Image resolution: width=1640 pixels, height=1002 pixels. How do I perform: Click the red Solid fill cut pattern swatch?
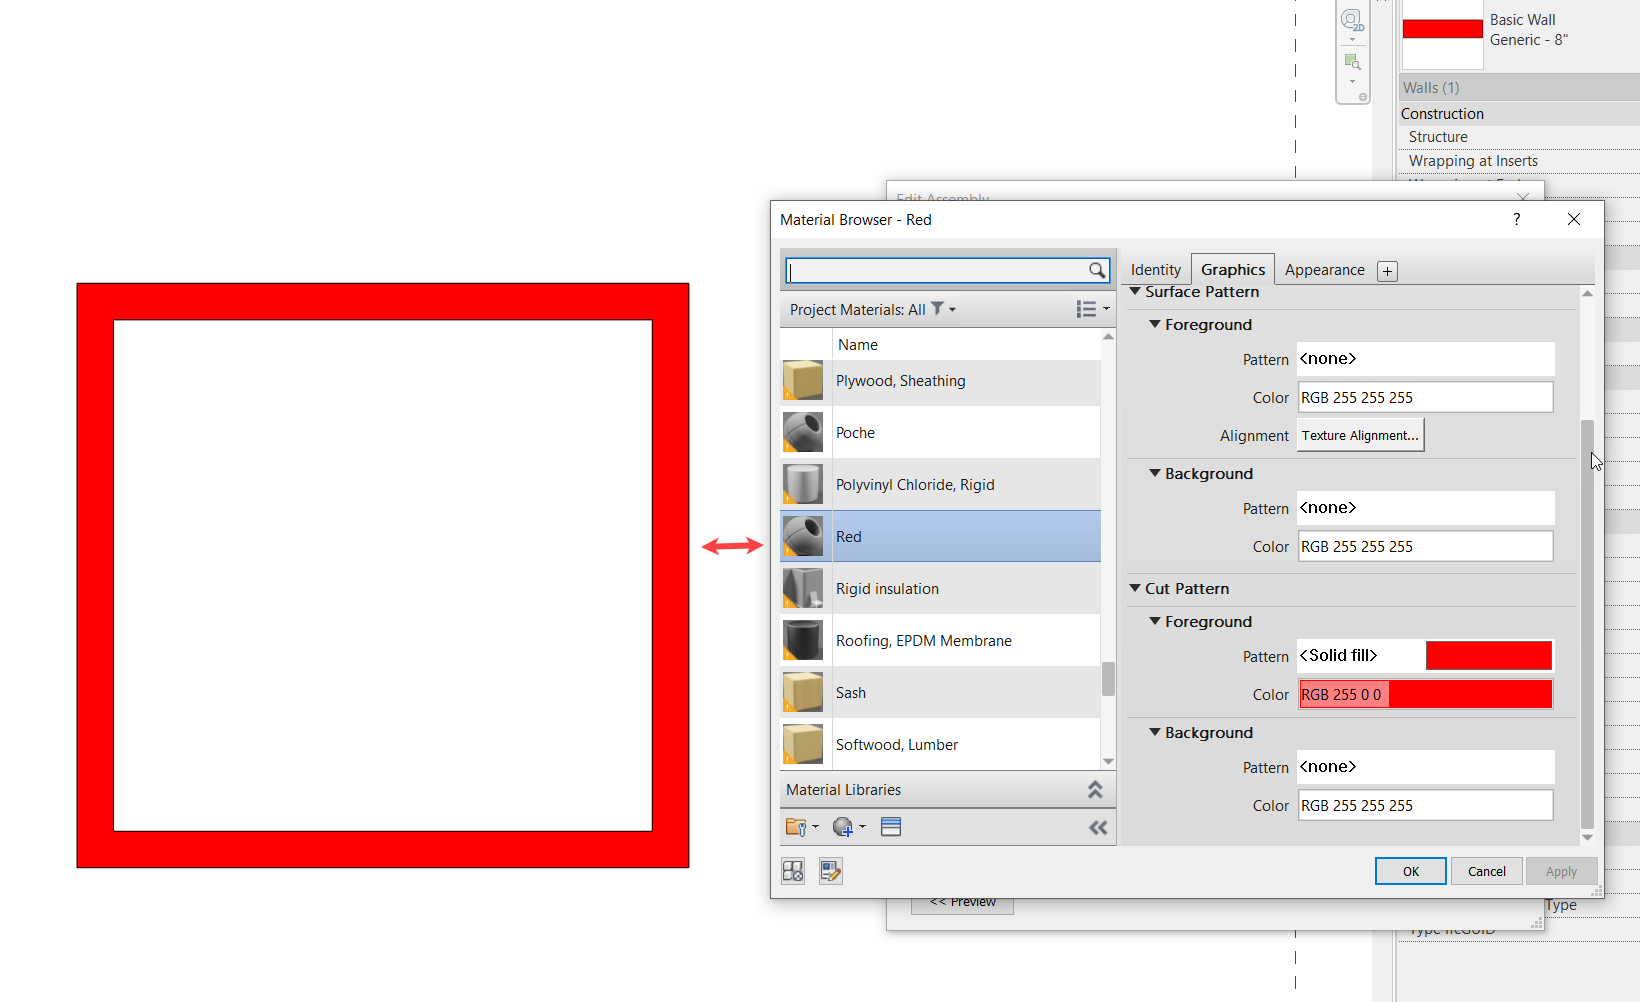pos(1489,655)
